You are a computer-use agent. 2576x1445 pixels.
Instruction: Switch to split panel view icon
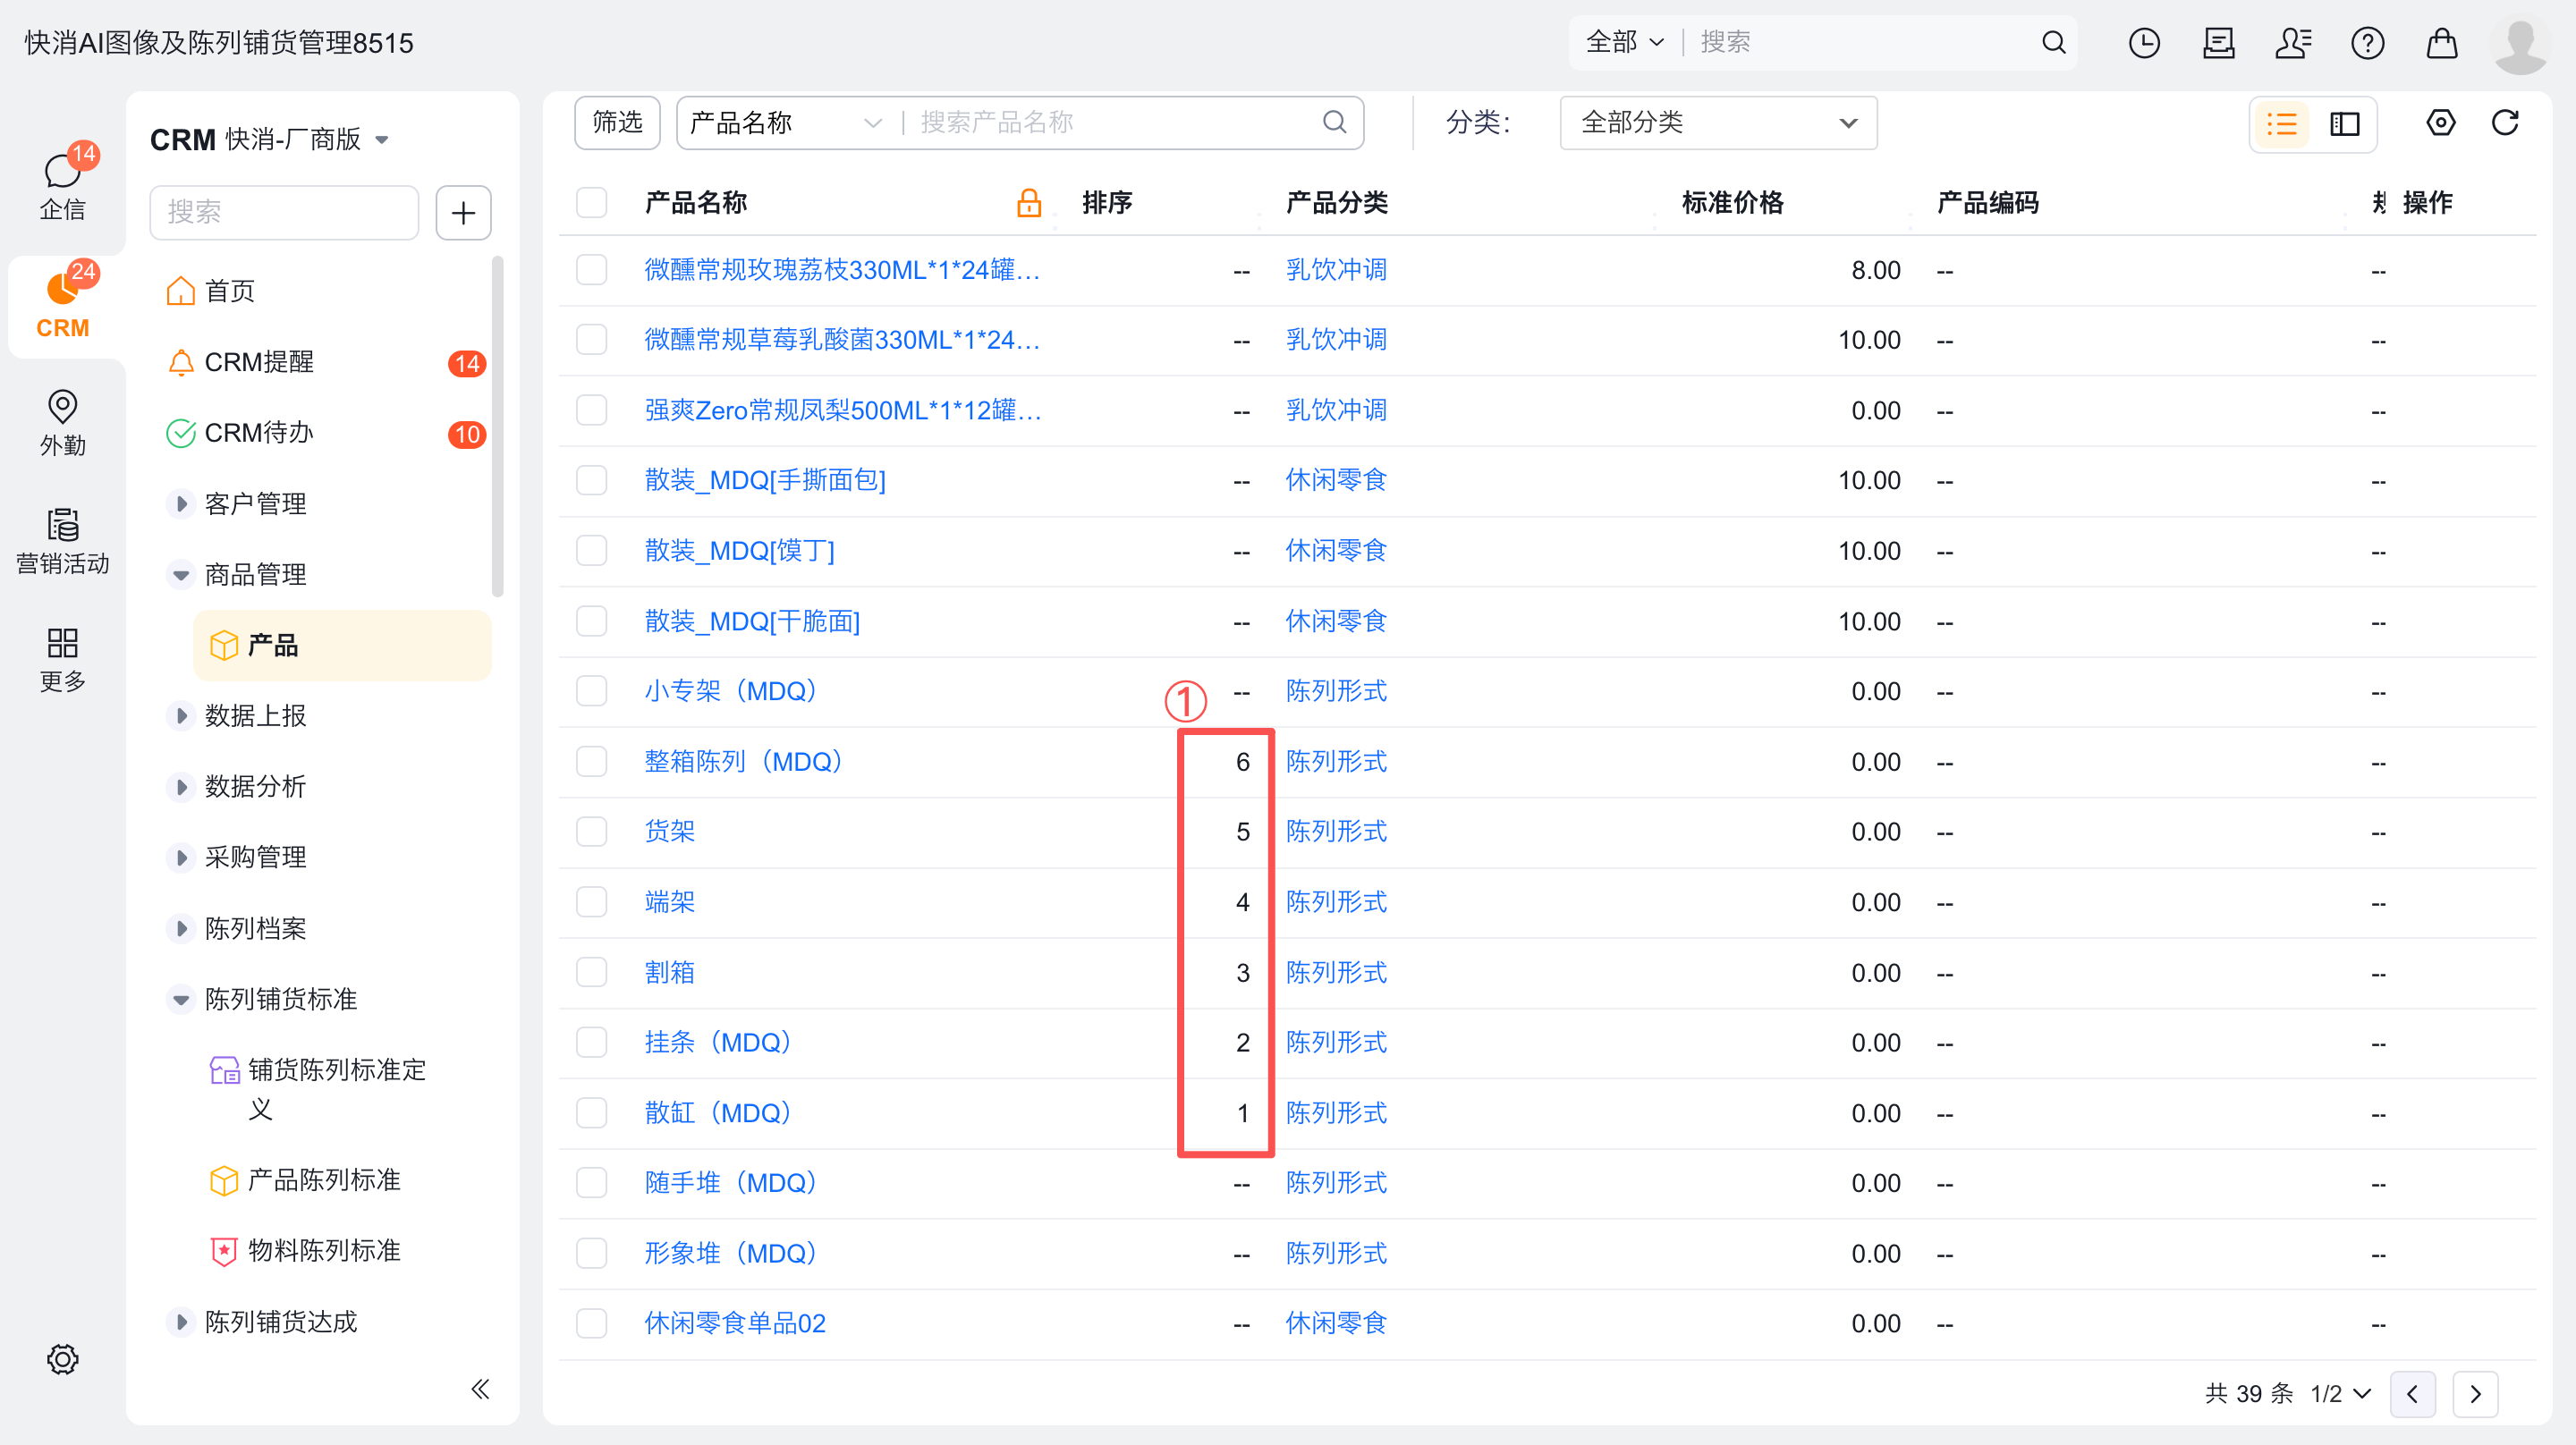point(2344,124)
